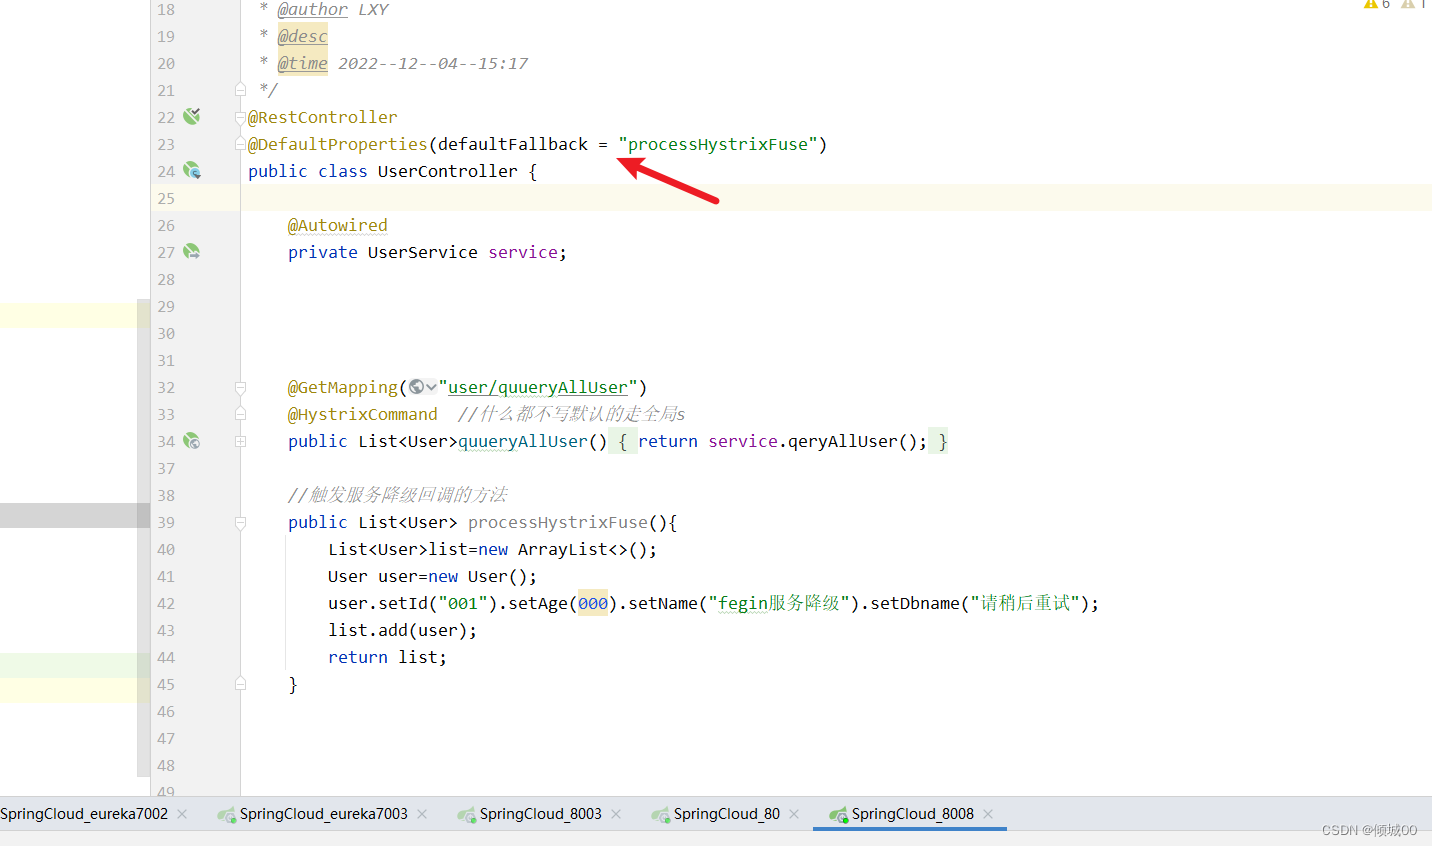Close the SpringCloud_eureka7002 tab
1432x846 pixels.
coord(182,814)
